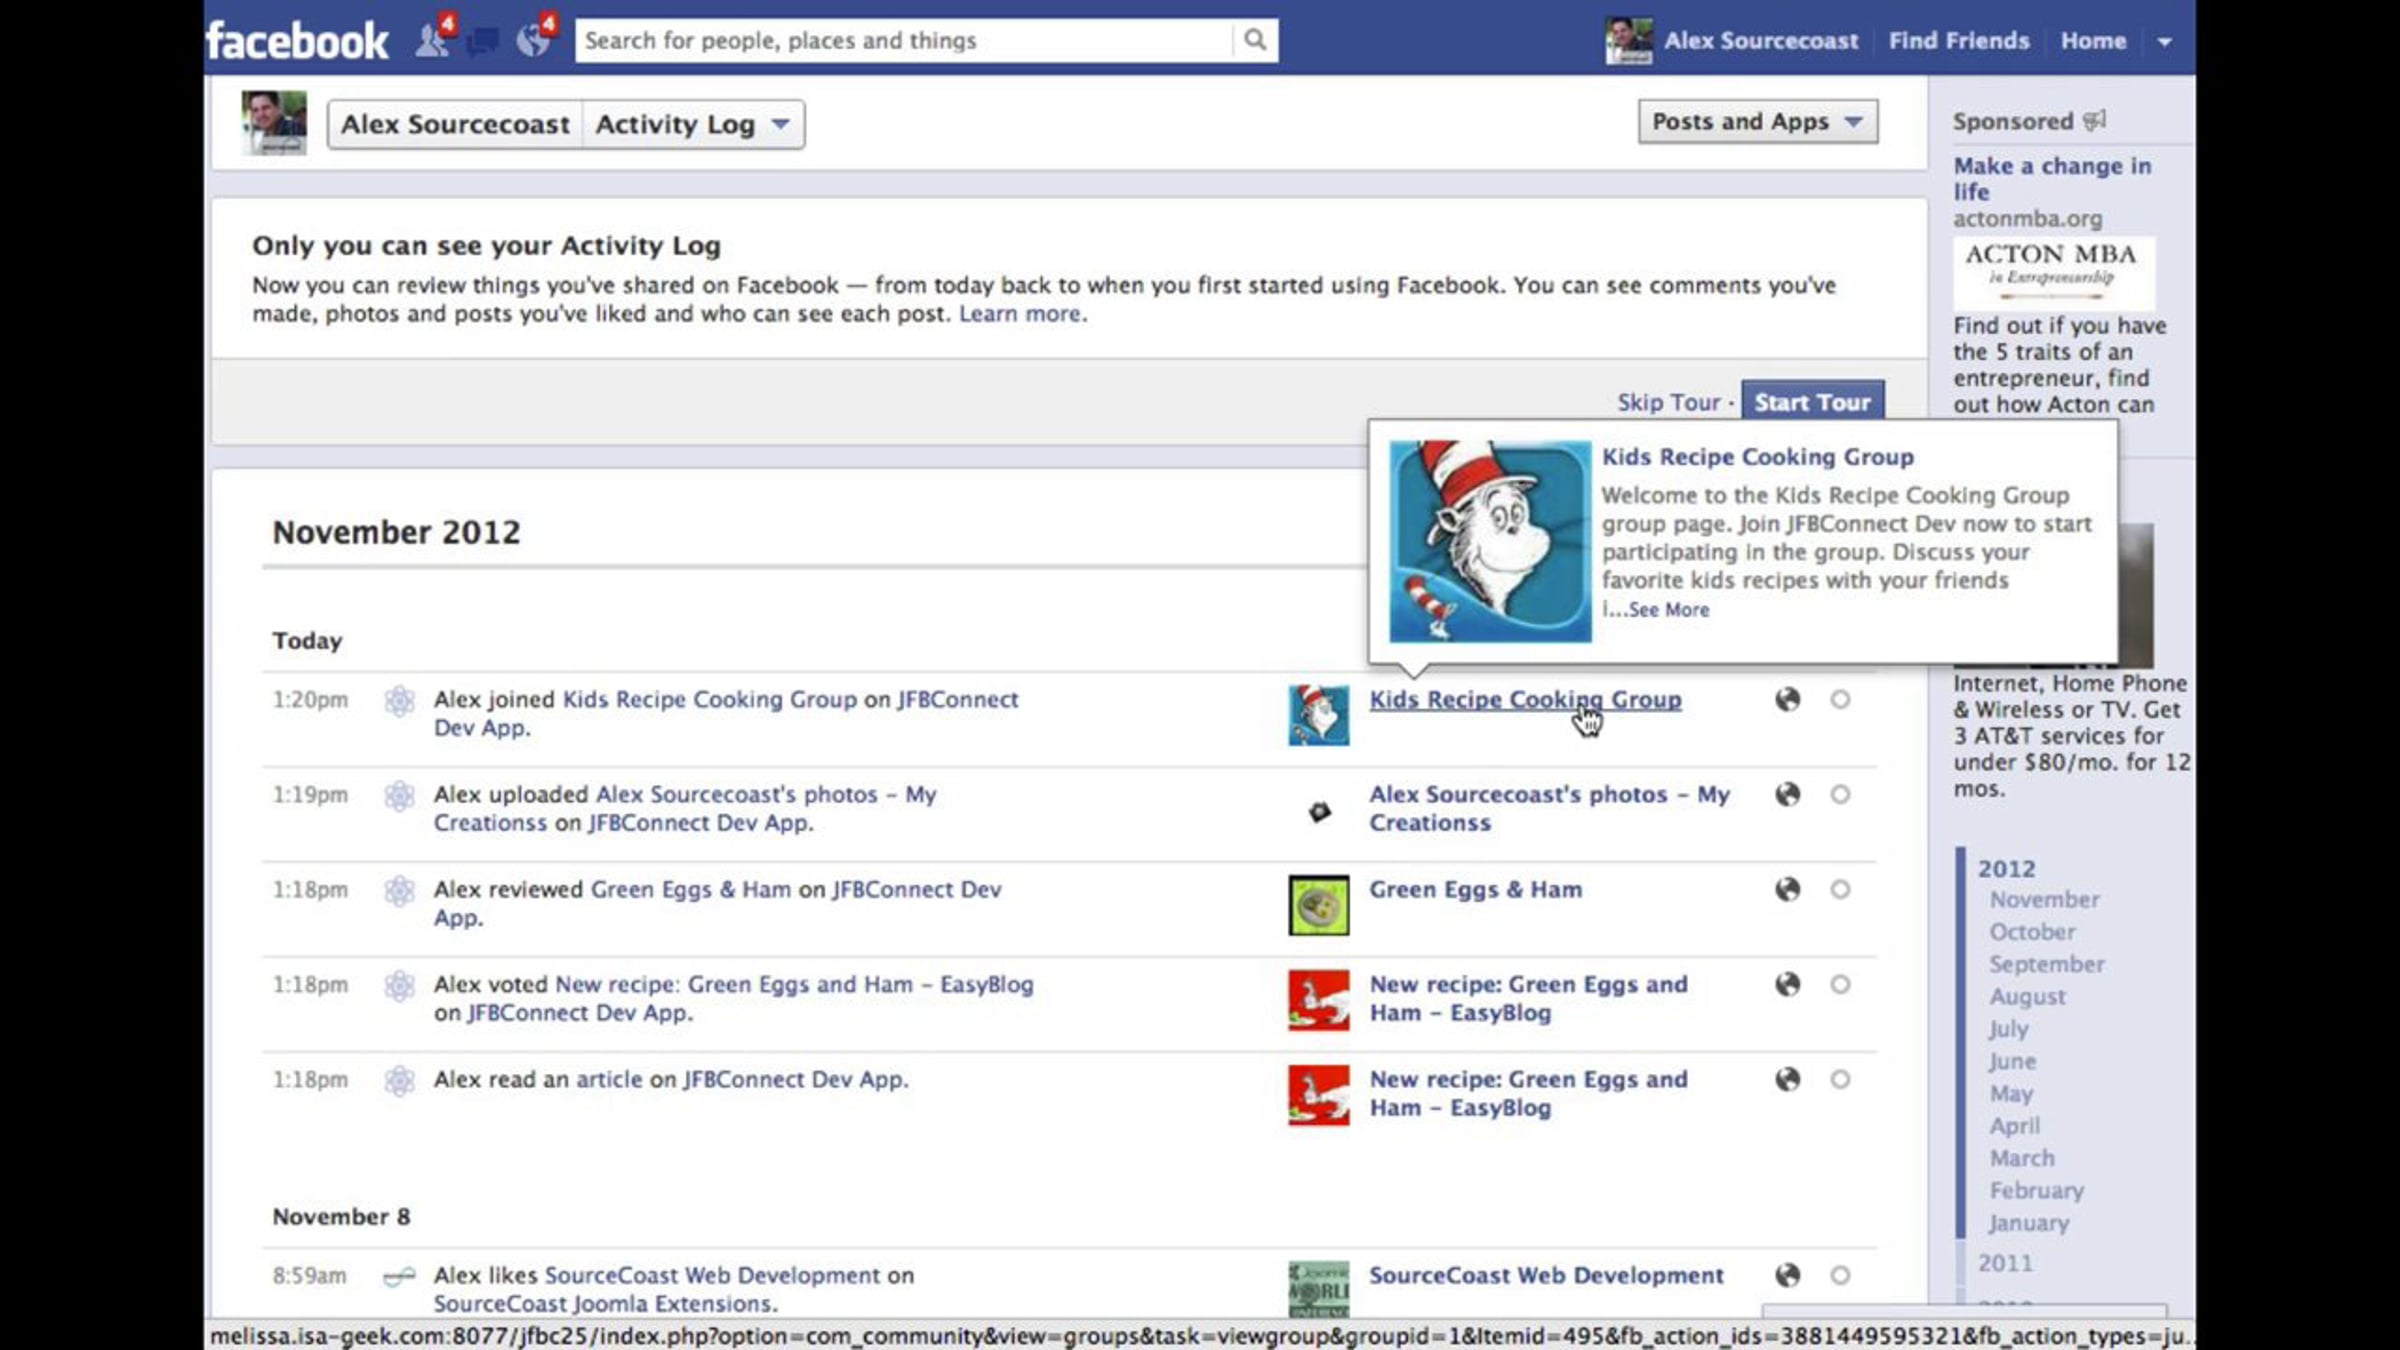This screenshot has height=1350, width=2400.
Task: Change audience globe for Green Eggs & Ham
Action: 1787,889
